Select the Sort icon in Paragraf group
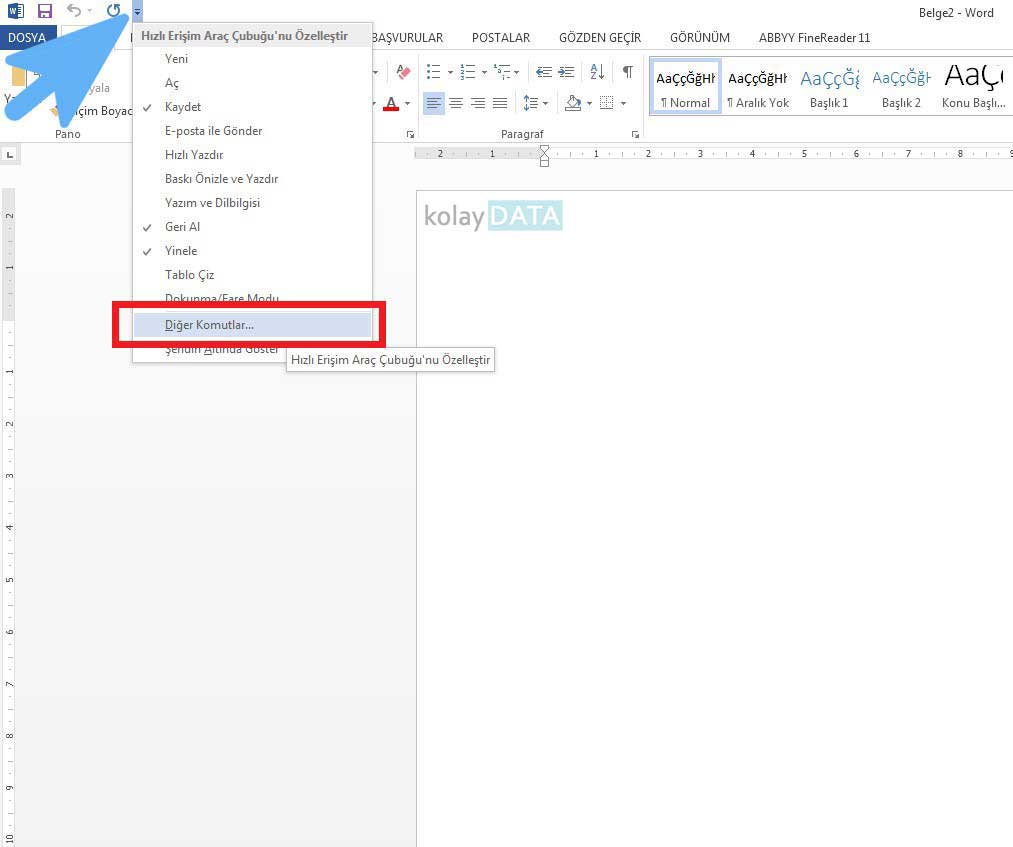 pyautogui.click(x=599, y=72)
